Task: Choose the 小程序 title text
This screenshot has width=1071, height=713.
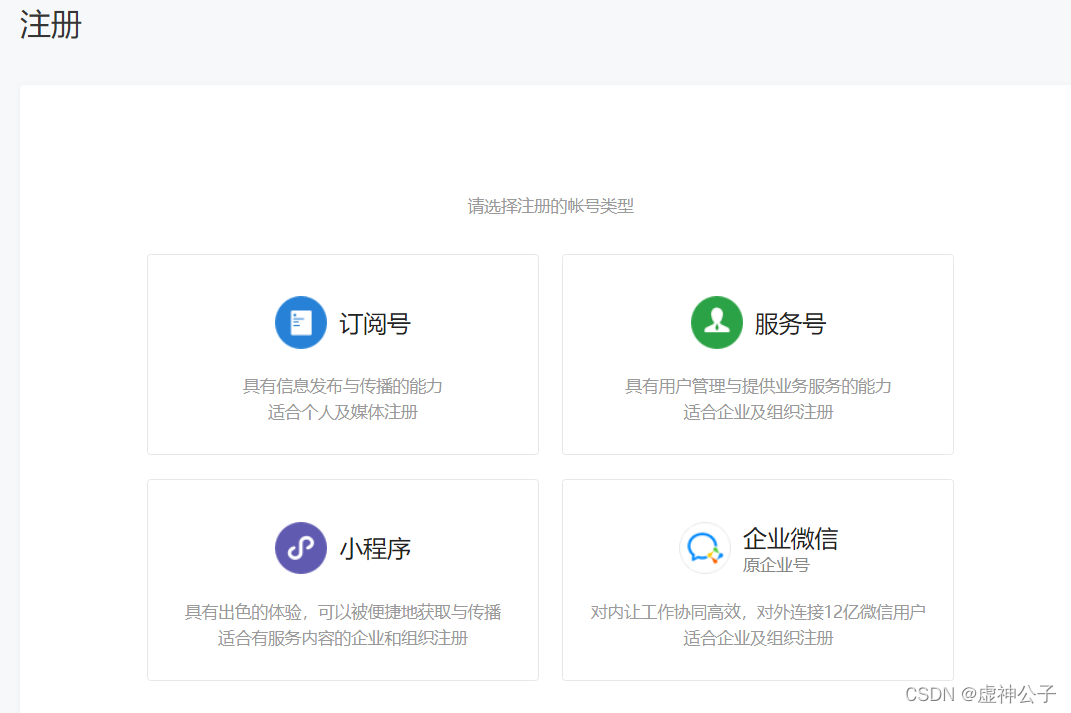Action: 375,548
